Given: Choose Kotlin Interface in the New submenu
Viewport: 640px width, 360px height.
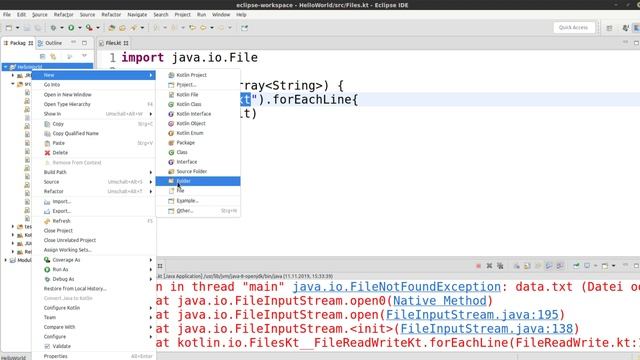Looking at the screenshot, I should [198, 114].
